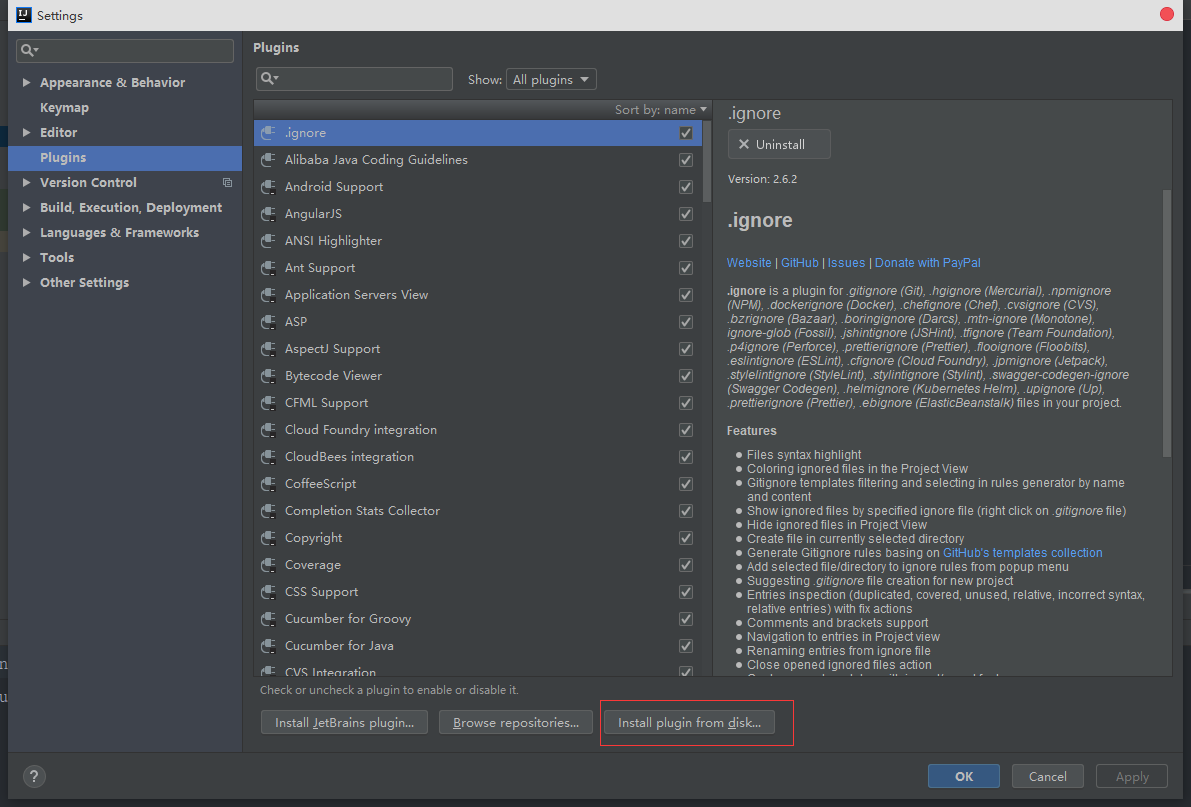Click the AspectJ Support plugin icon
This screenshot has width=1191, height=807.
click(x=268, y=349)
